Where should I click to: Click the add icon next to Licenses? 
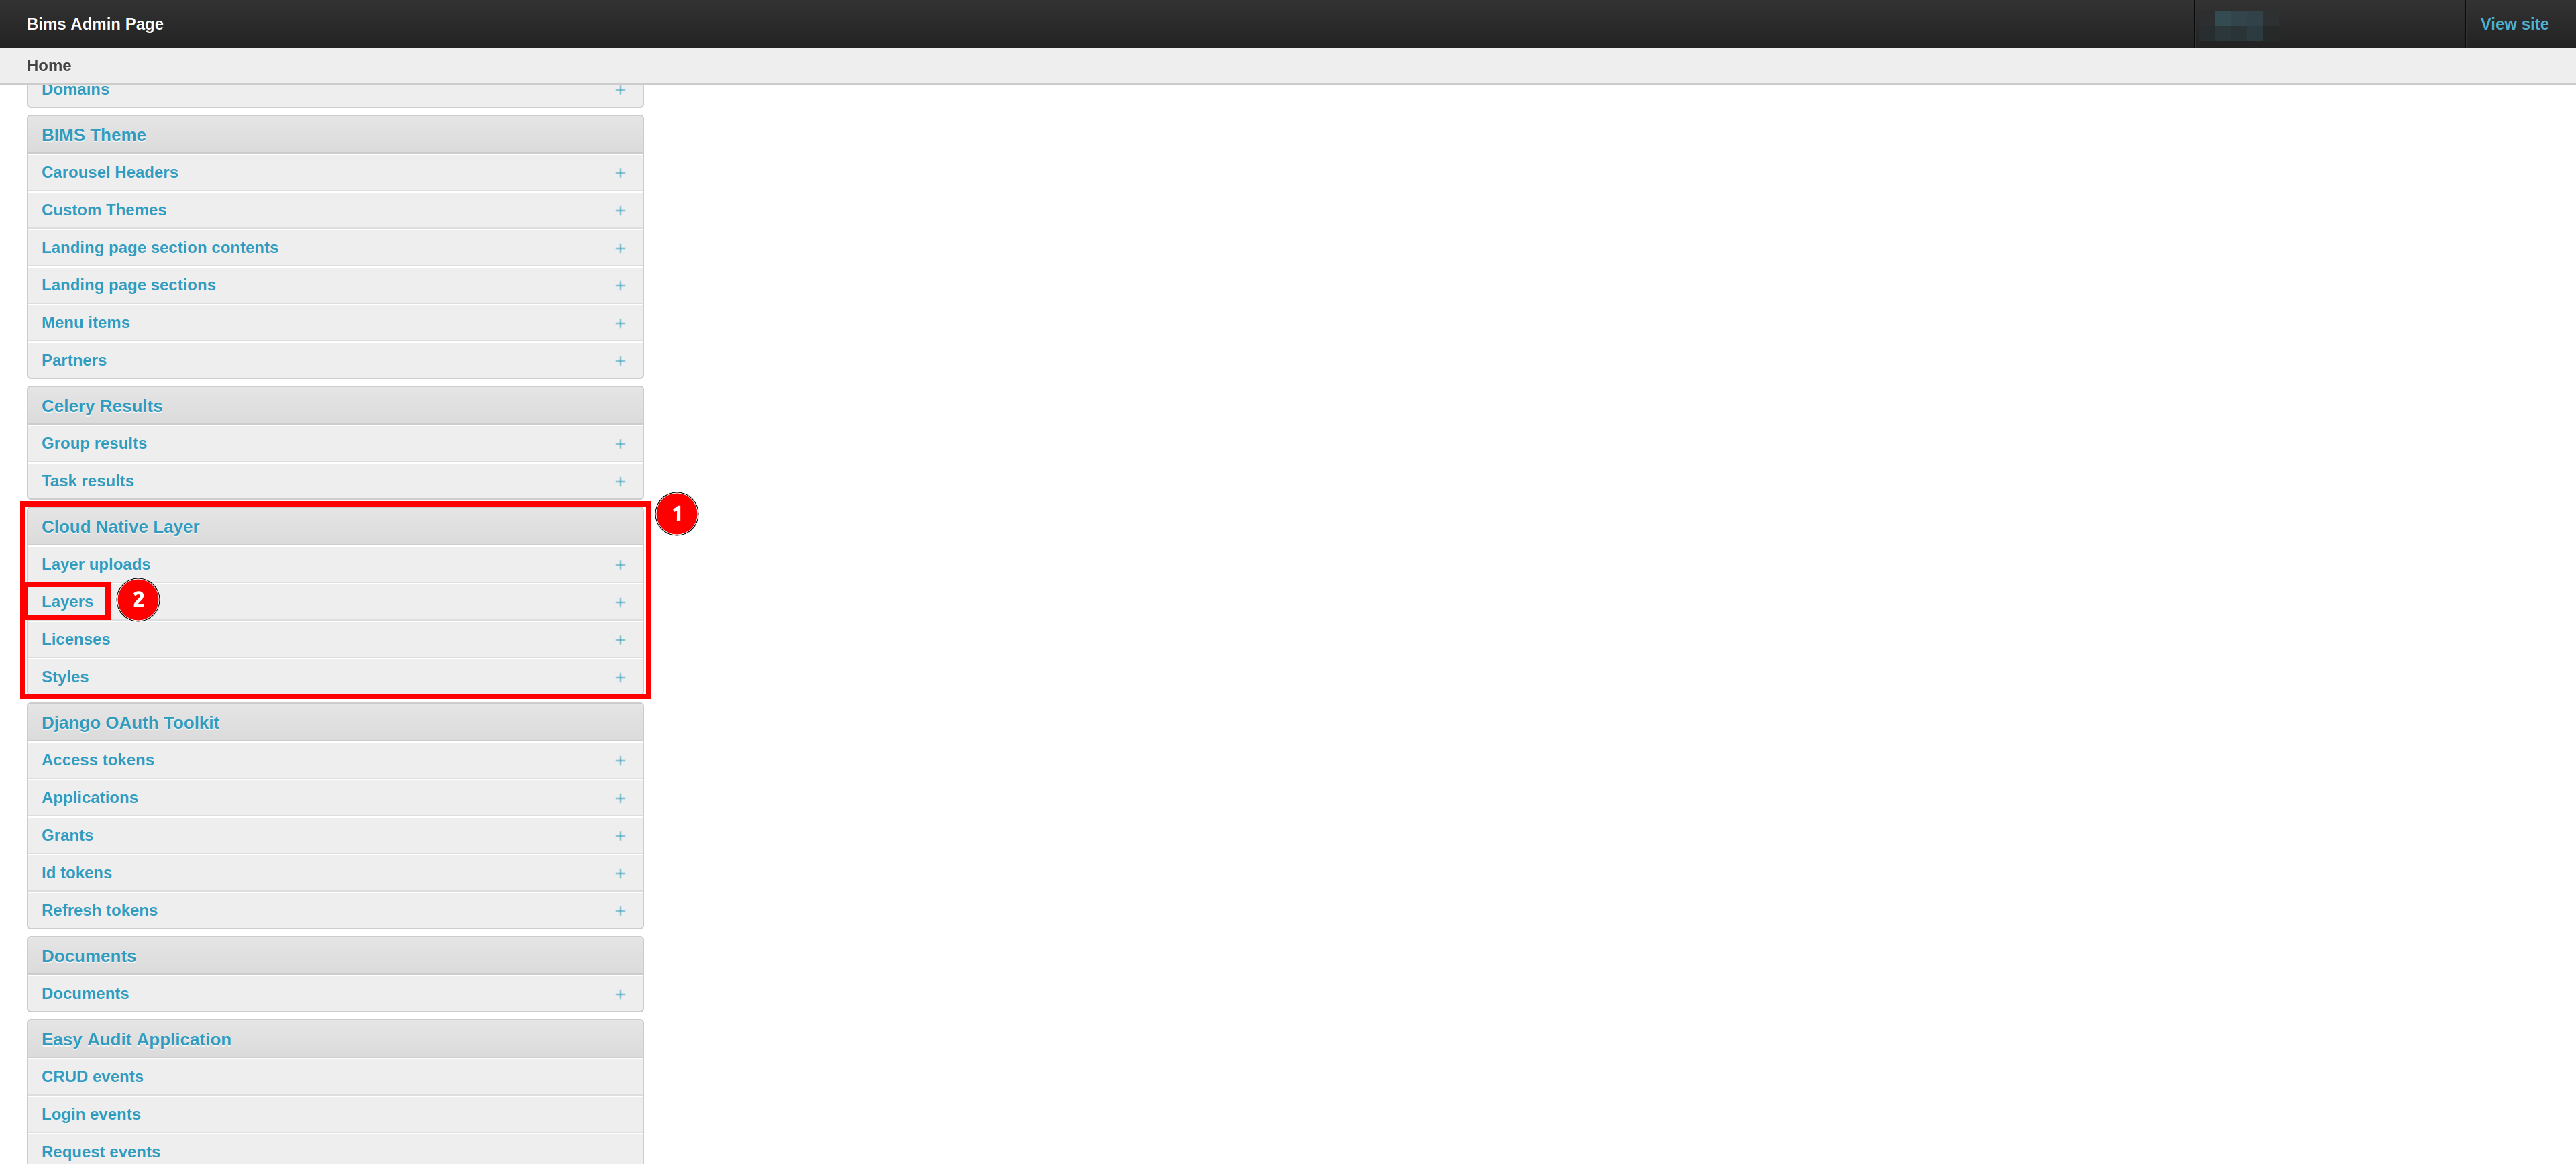point(621,639)
